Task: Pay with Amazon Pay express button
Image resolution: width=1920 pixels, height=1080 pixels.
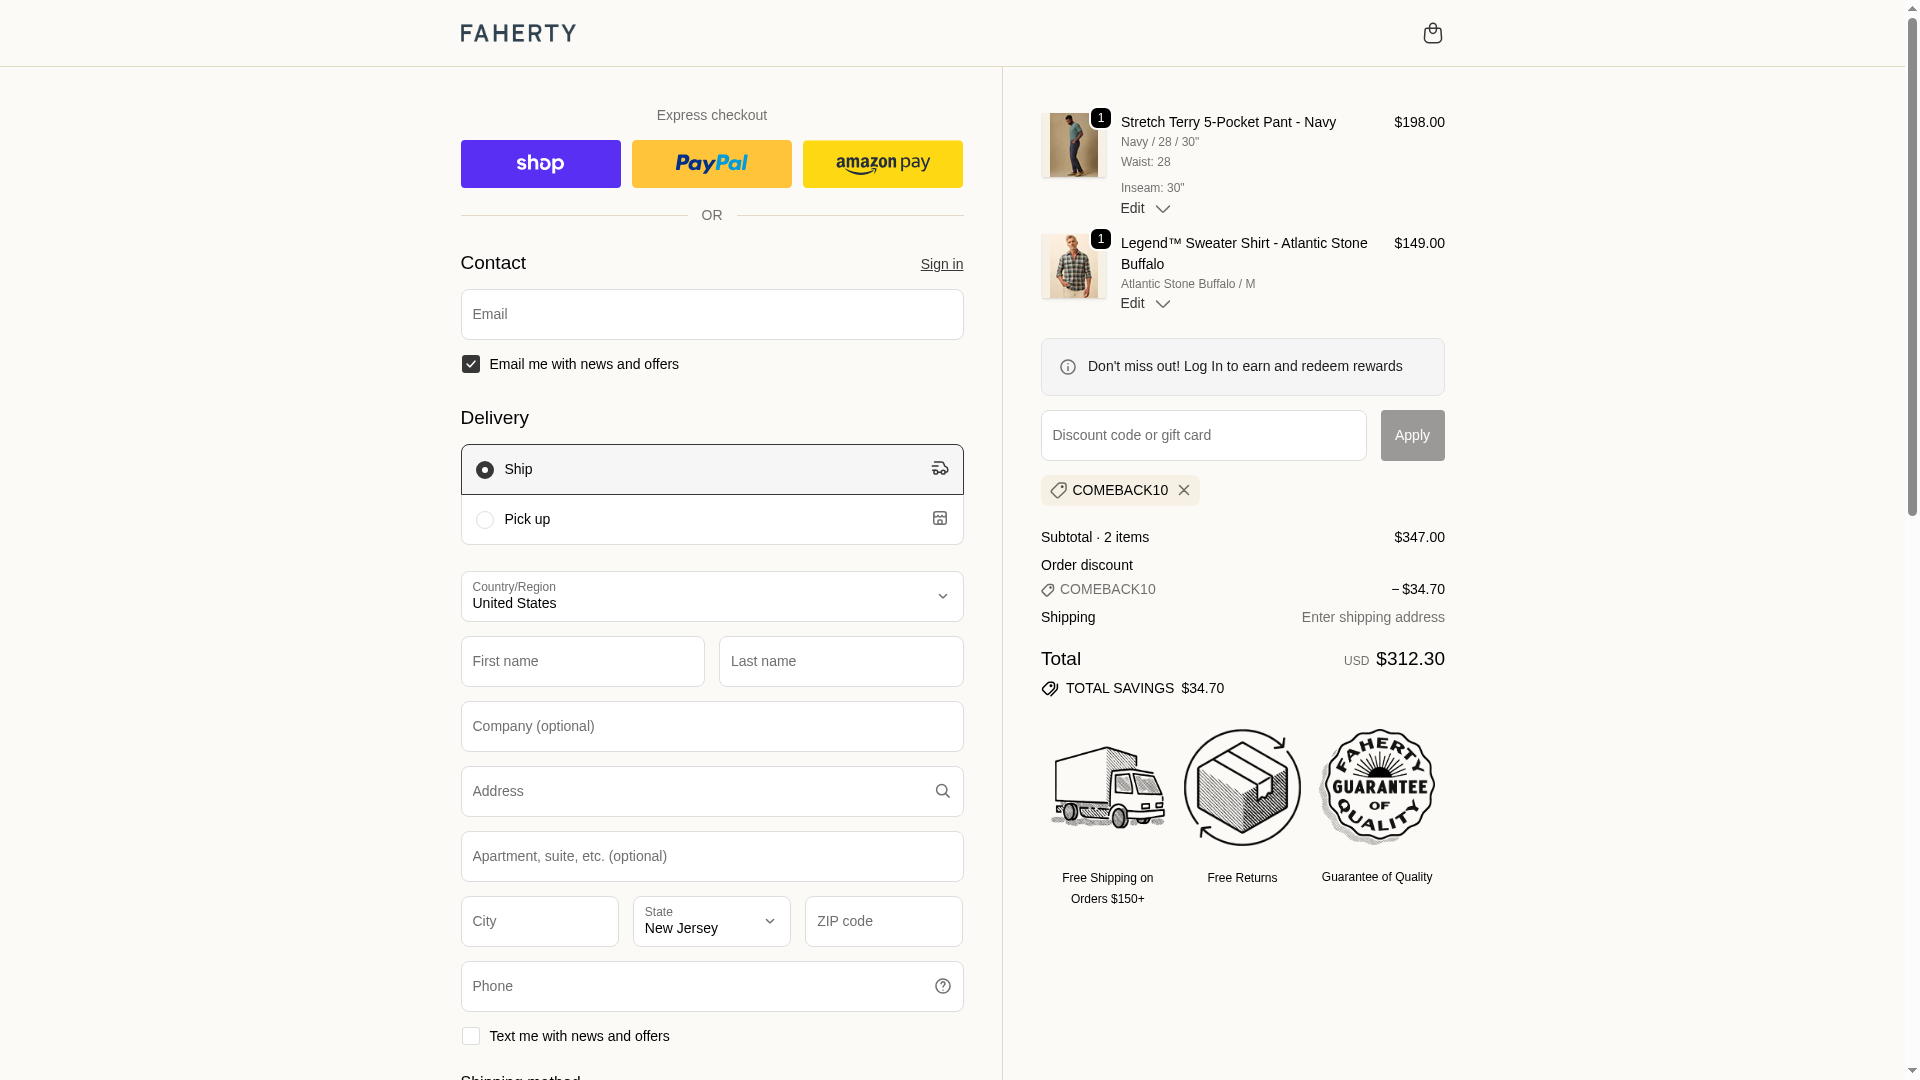Action: (x=882, y=164)
